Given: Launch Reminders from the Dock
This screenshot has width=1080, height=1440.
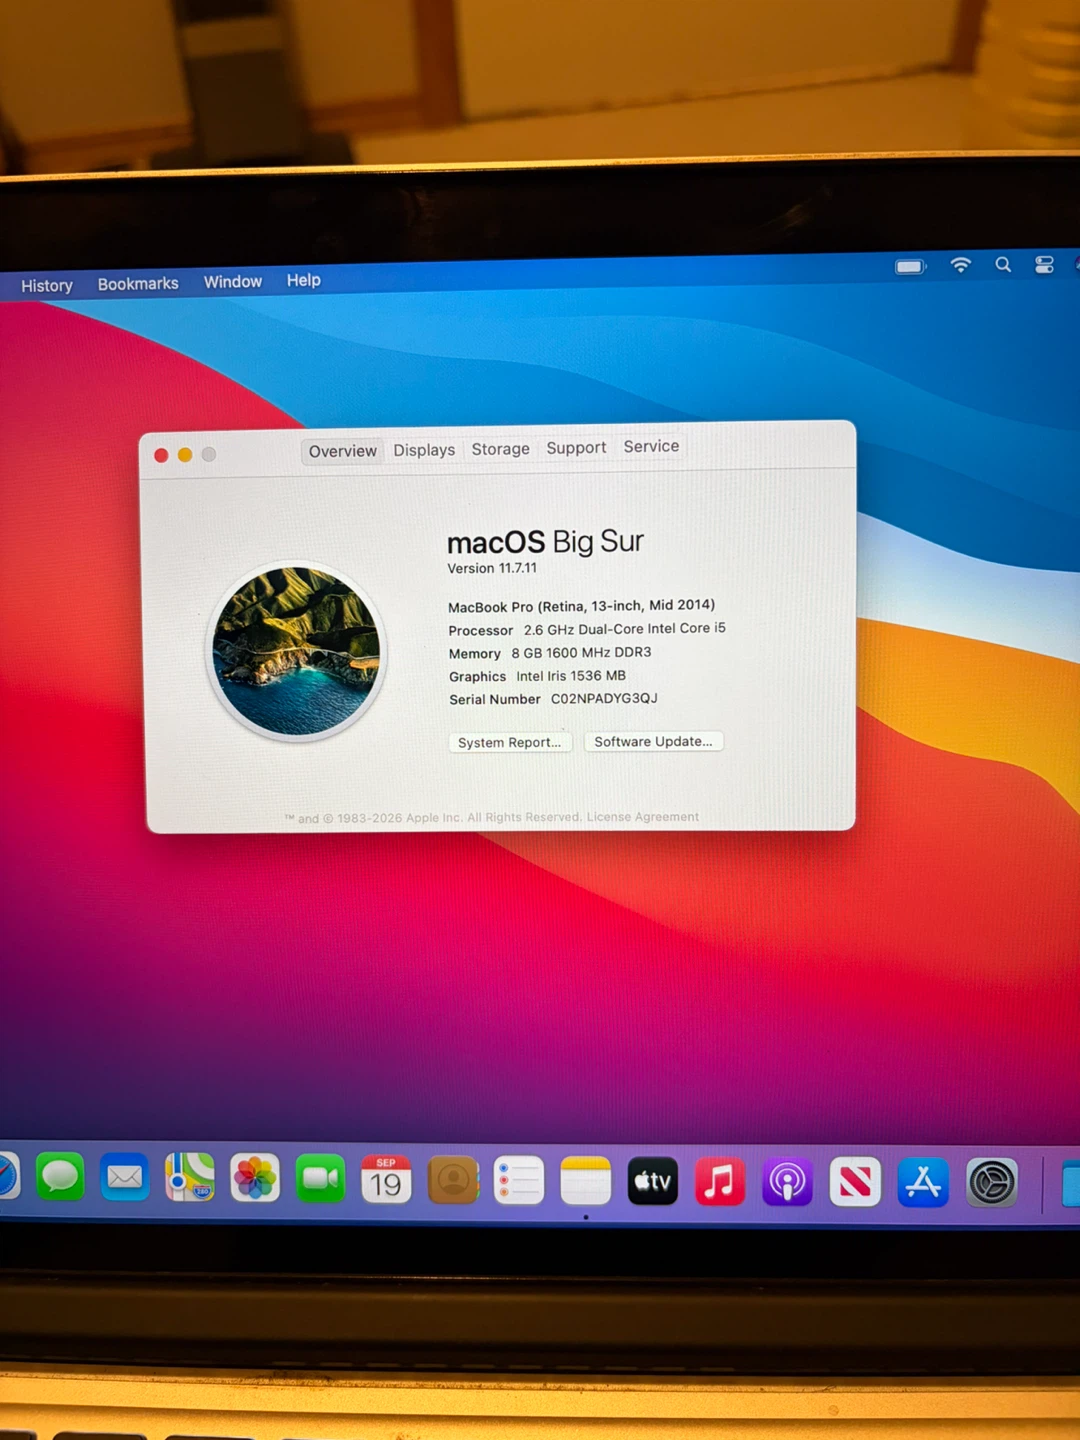Looking at the screenshot, I should 519,1181.
